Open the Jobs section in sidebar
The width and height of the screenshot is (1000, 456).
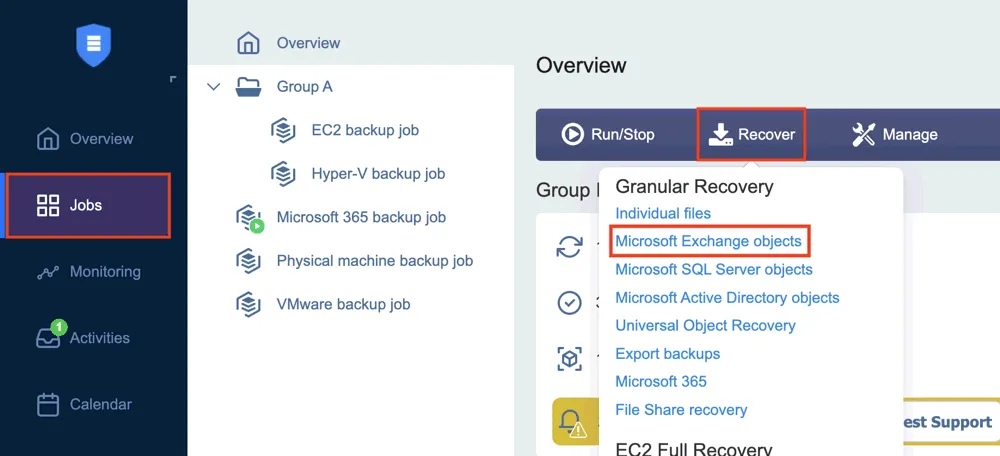(88, 205)
